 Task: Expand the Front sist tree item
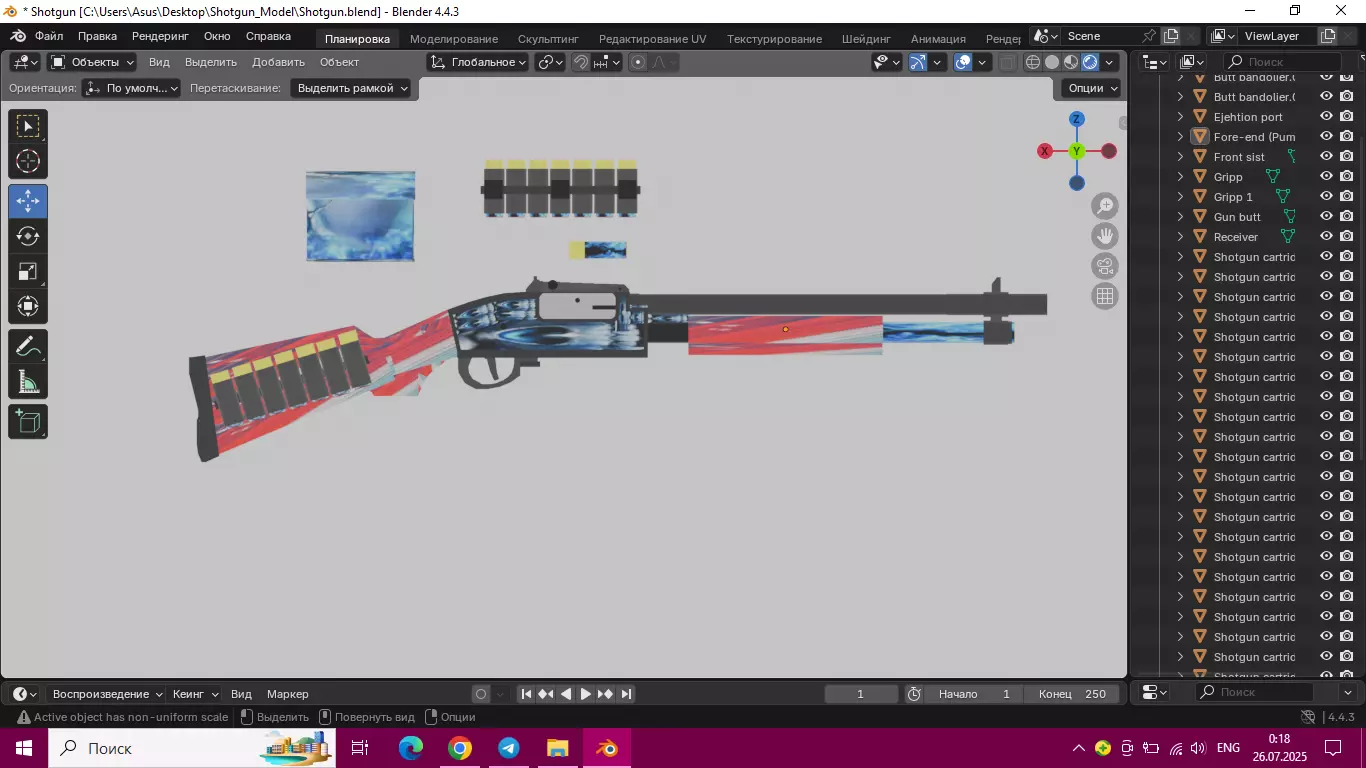coord(1180,157)
